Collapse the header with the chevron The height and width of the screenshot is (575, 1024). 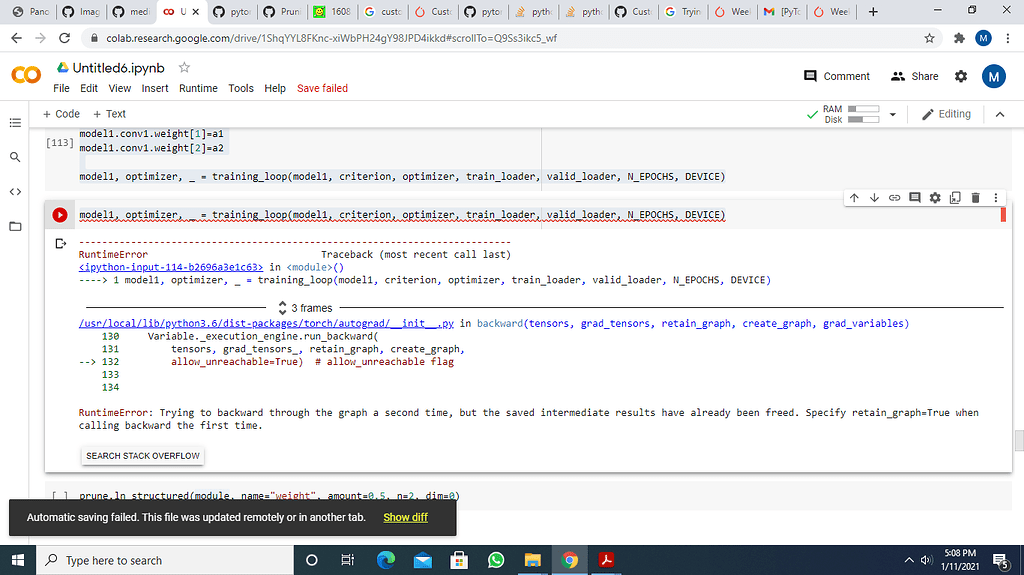coord(998,114)
